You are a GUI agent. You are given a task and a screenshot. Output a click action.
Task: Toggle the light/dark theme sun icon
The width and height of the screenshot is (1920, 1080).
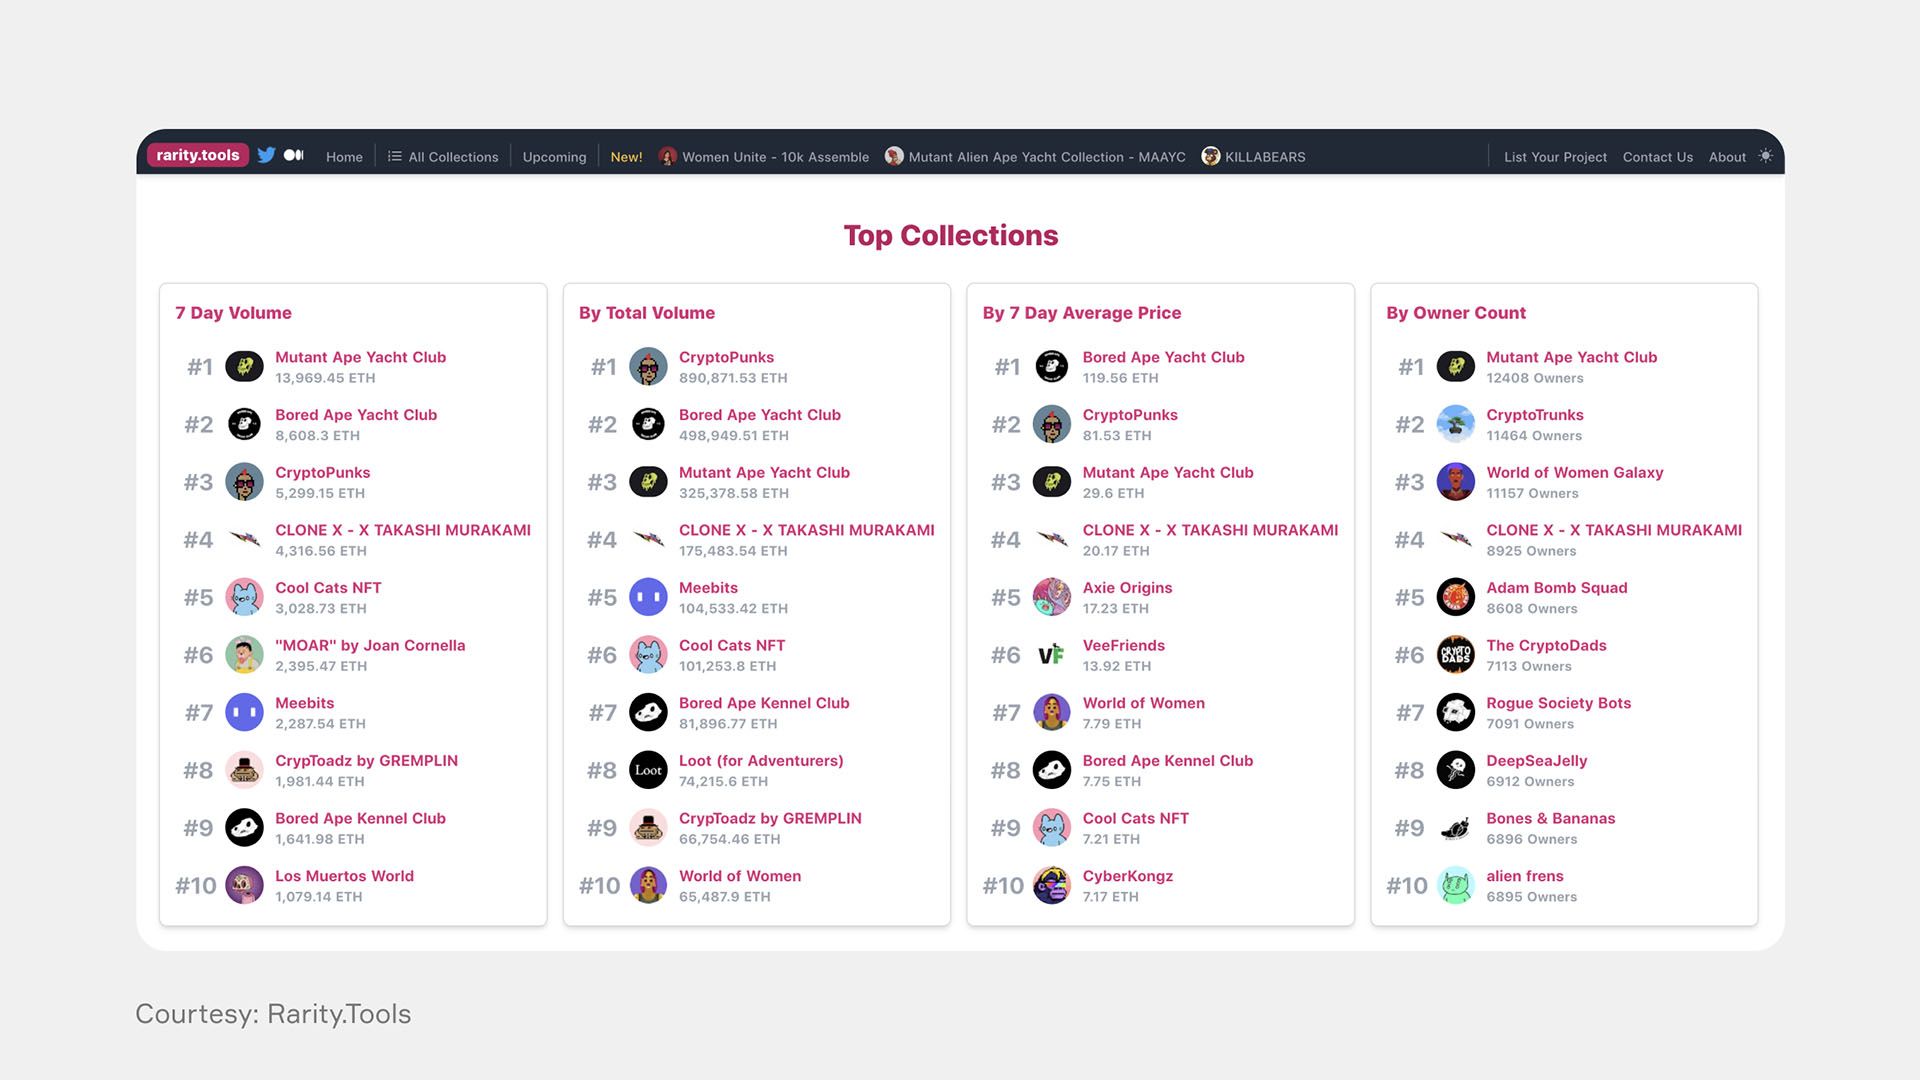[1765, 156]
